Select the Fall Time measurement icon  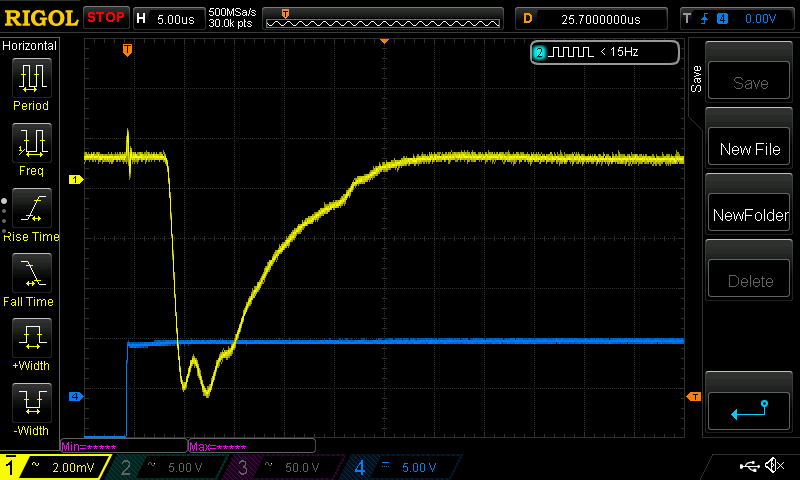point(32,273)
